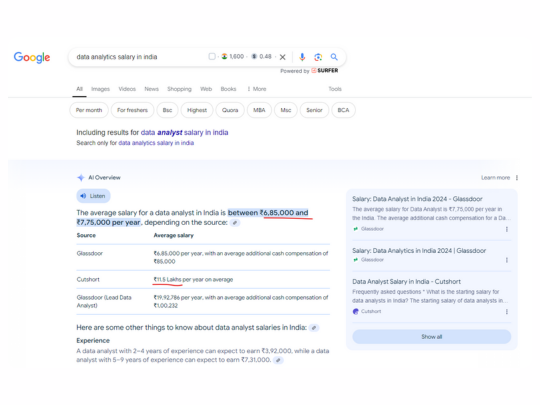Open 'Salary: Data Analytics in India 2024 | Glassdoor'

419,251
